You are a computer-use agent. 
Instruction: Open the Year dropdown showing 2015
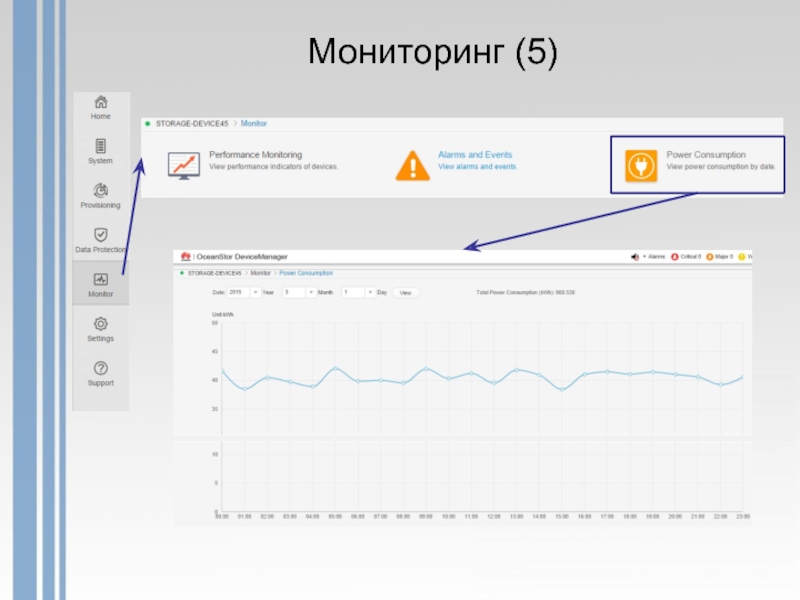243,292
